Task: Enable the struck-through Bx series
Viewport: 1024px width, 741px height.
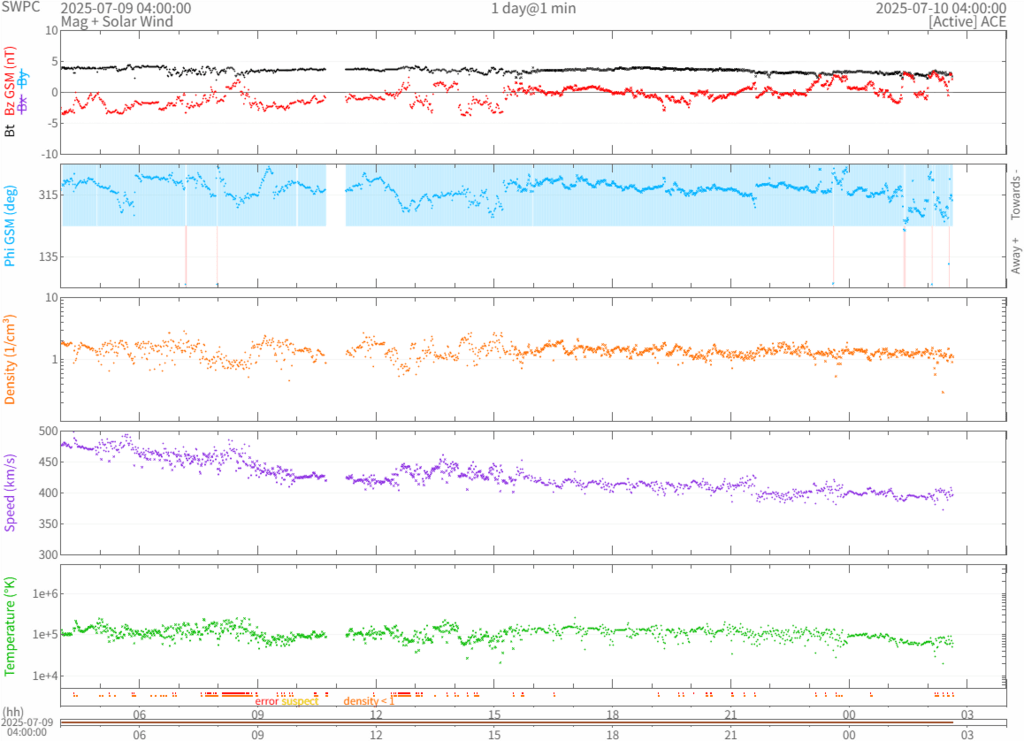Action: coord(23,106)
